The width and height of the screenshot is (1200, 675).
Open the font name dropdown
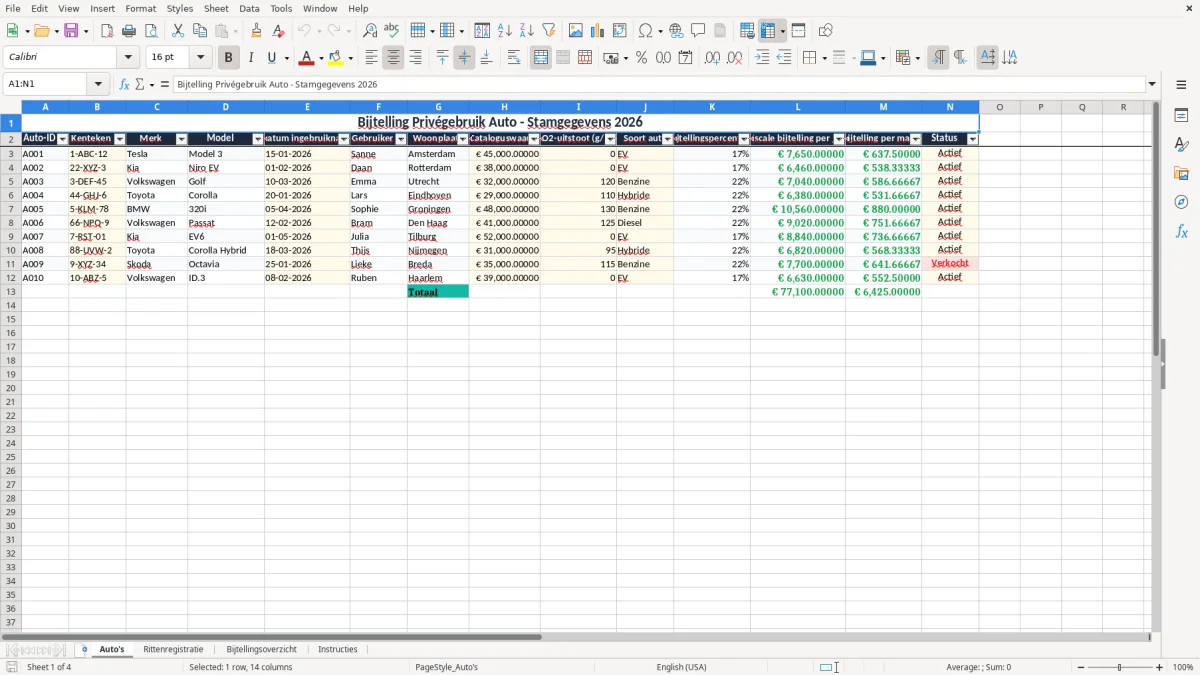click(x=128, y=58)
